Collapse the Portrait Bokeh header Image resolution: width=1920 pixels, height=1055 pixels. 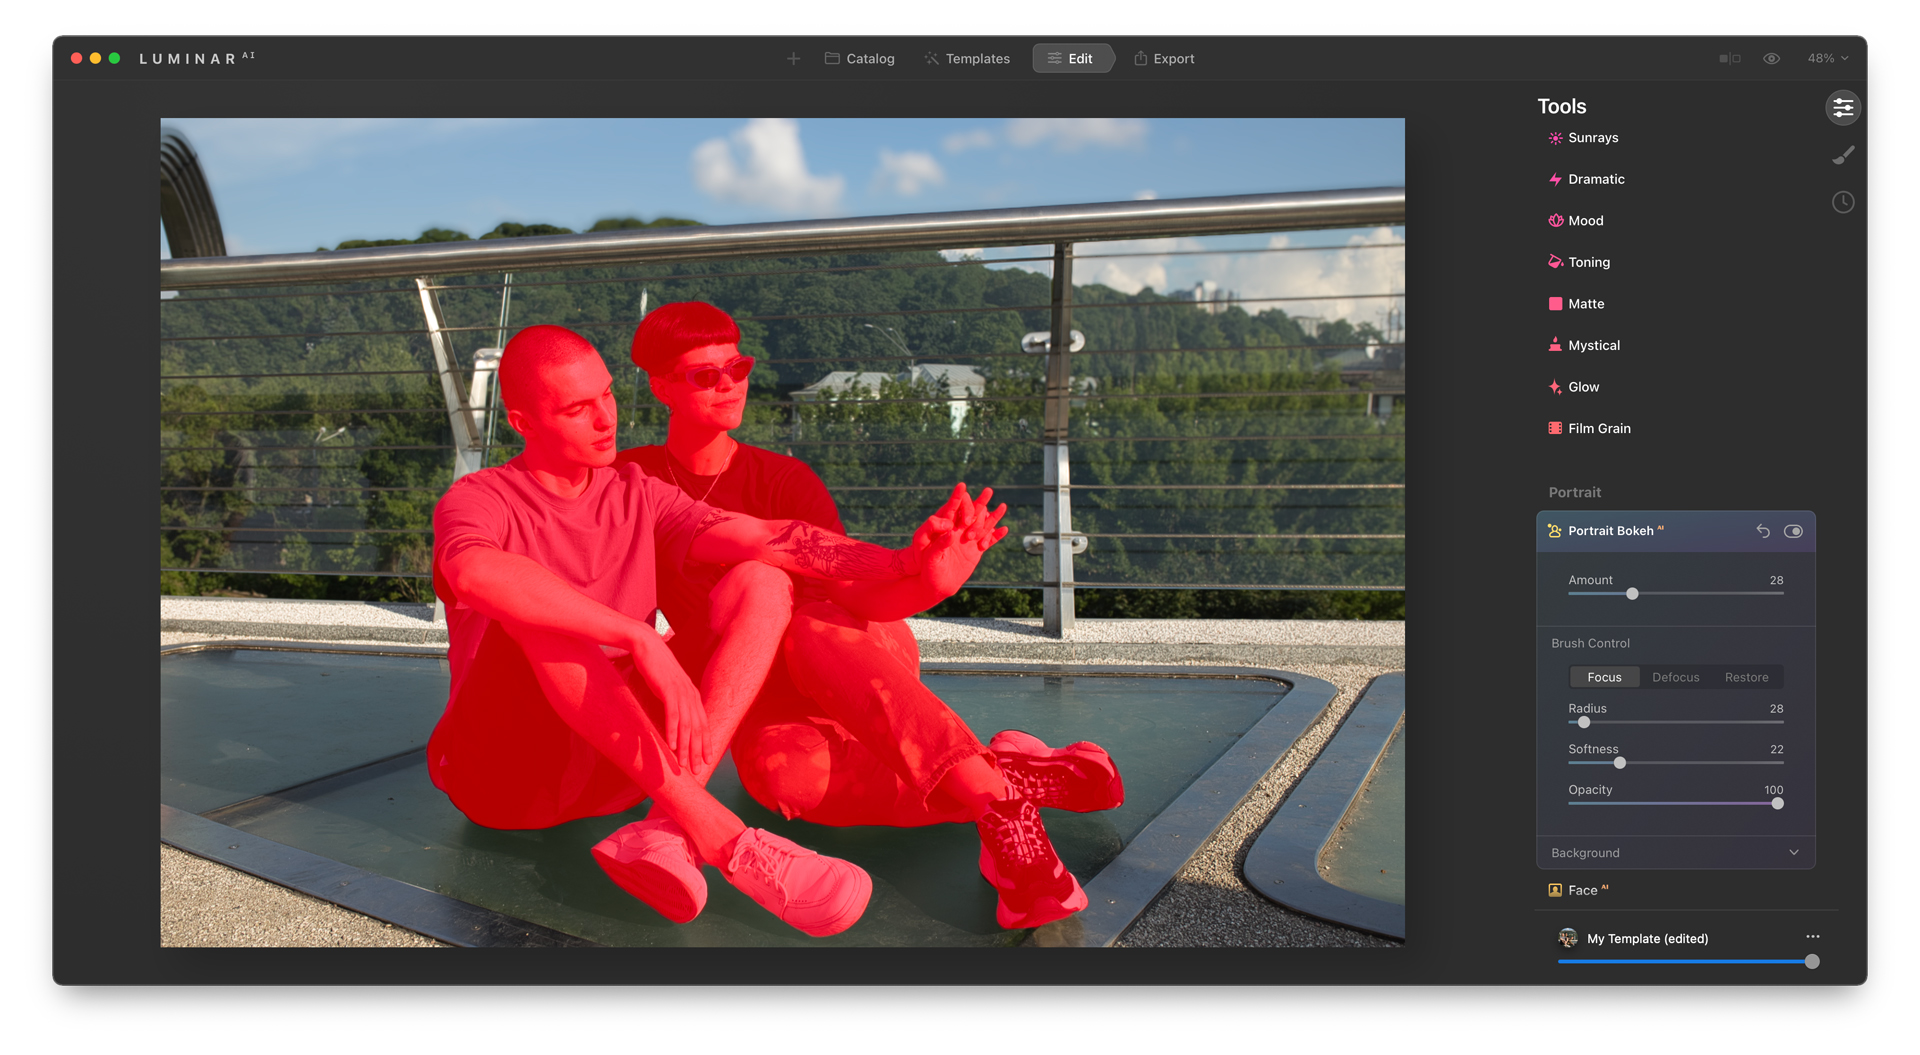pyautogui.click(x=1676, y=531)
